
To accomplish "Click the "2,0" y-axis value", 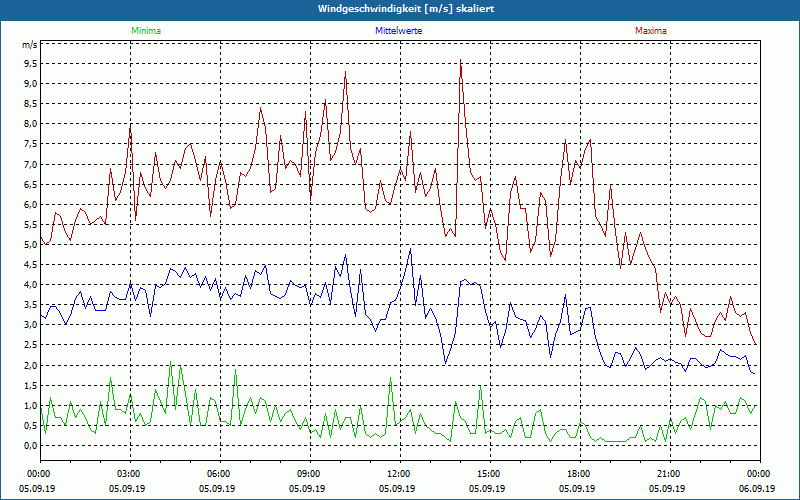I will coord(31,365).
